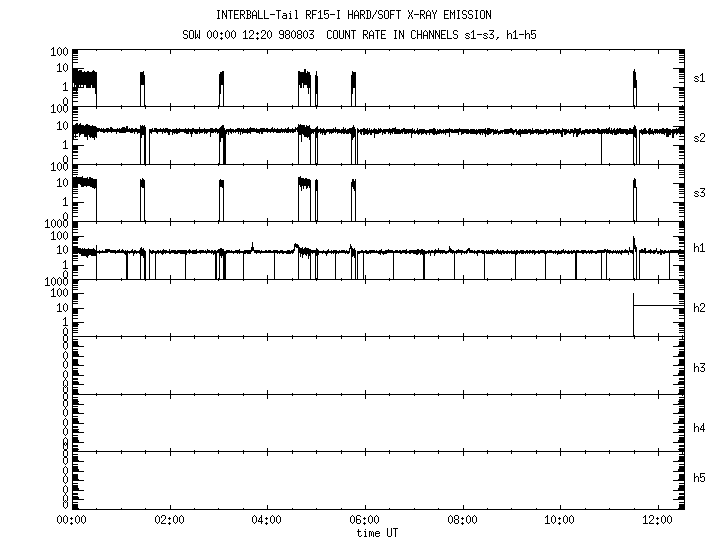Click the s1 channel label
The height and width of the screenshot is (550, 720).
click(700, 77)
